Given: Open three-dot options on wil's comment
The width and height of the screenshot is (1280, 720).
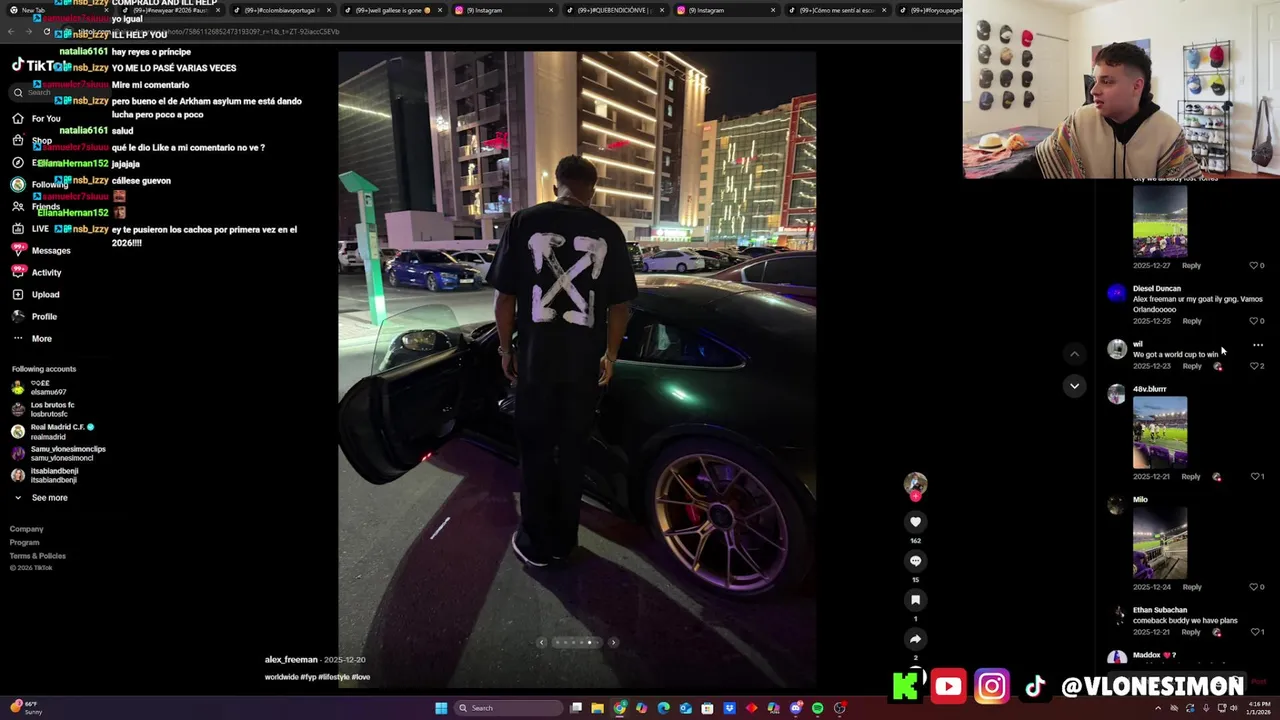Looking at the screenshot, I should 1258,345.
